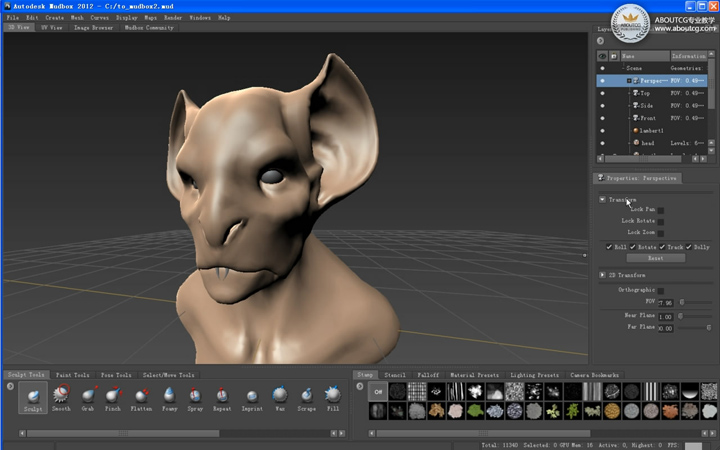Open the Mesh menu
The width and height of the screenshot is (720, 450).
77,17
